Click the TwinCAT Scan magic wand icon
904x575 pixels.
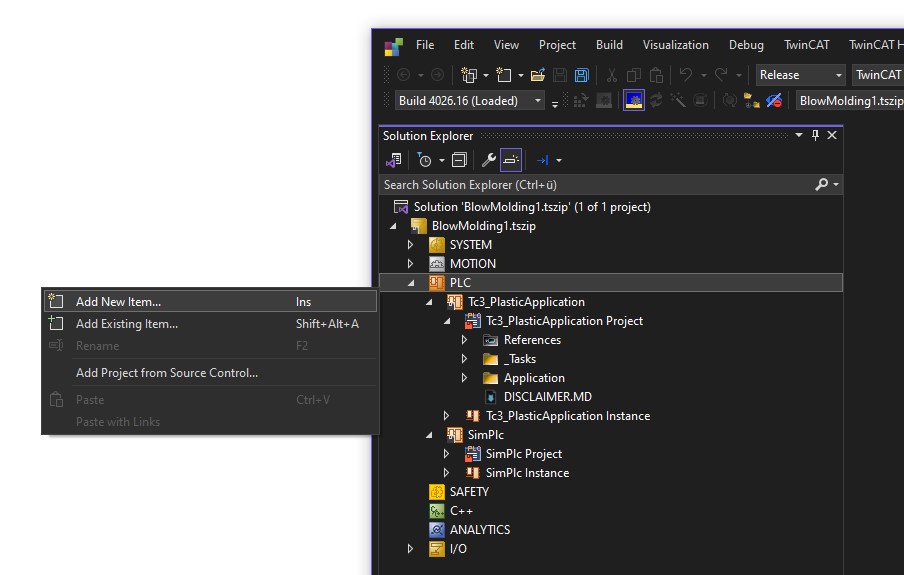pos(678,100)
